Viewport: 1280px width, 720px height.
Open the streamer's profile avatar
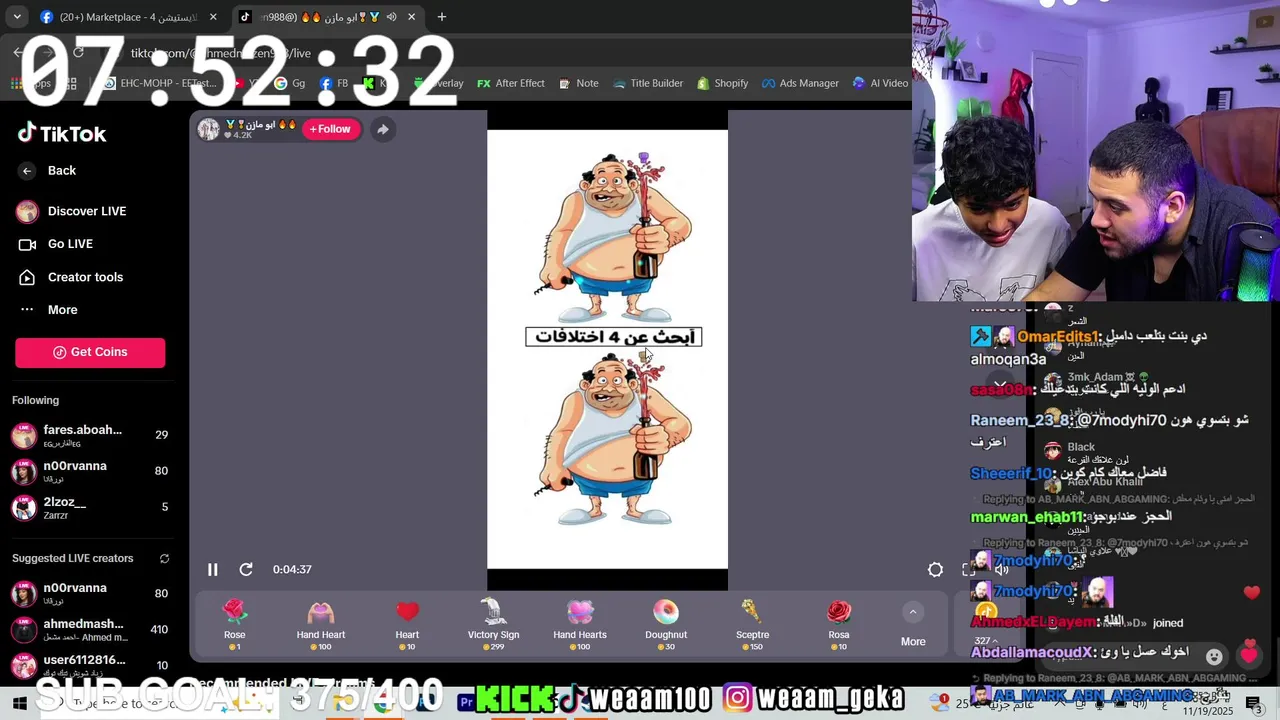[208, 129]
